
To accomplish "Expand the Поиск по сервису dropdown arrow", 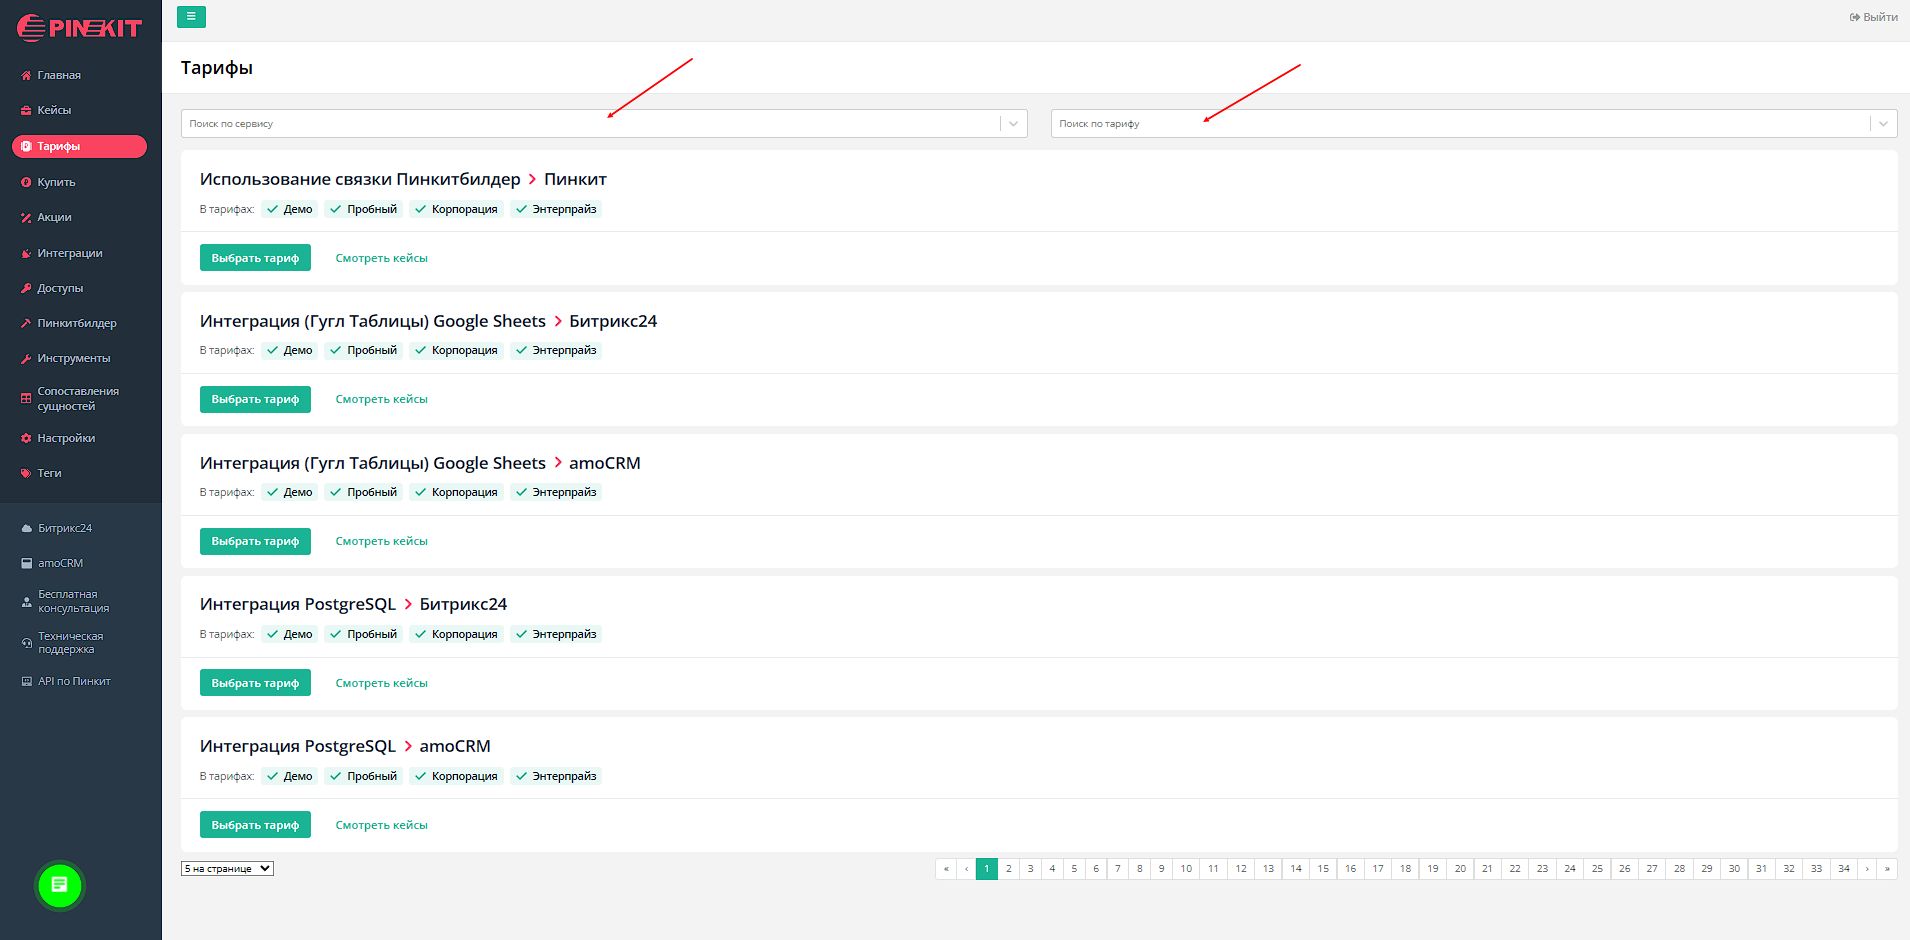I will [1013, 124].
